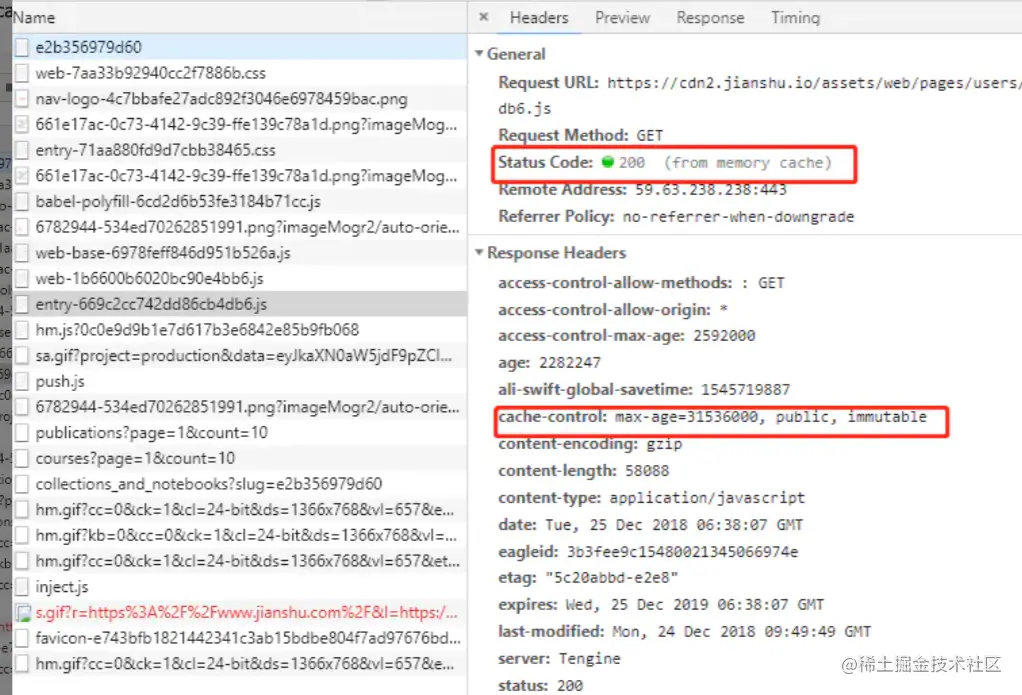Image resolution: width=1022 pixels, height=695 pixels.
Task: Switch to the Preview tab
Action: point(622,17)
